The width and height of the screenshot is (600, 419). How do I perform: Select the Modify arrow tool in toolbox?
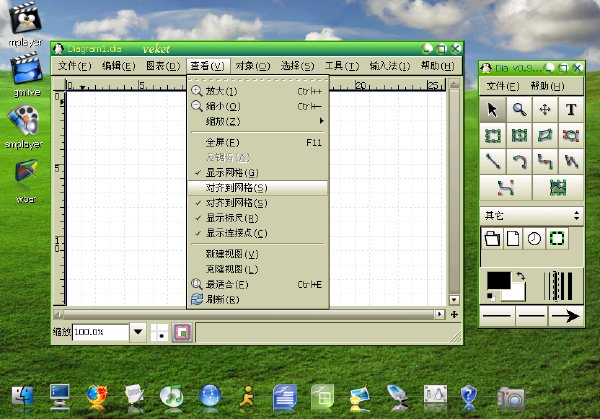[492, 110]
